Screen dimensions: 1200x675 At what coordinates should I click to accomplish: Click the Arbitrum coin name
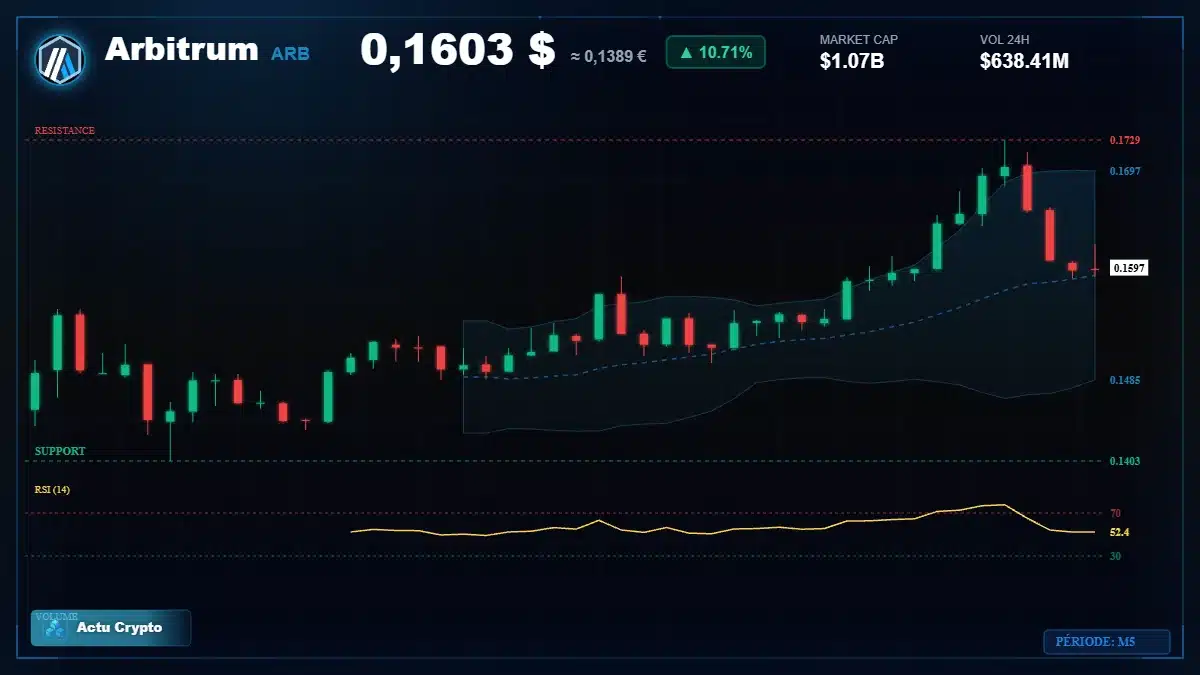point(181,49)
